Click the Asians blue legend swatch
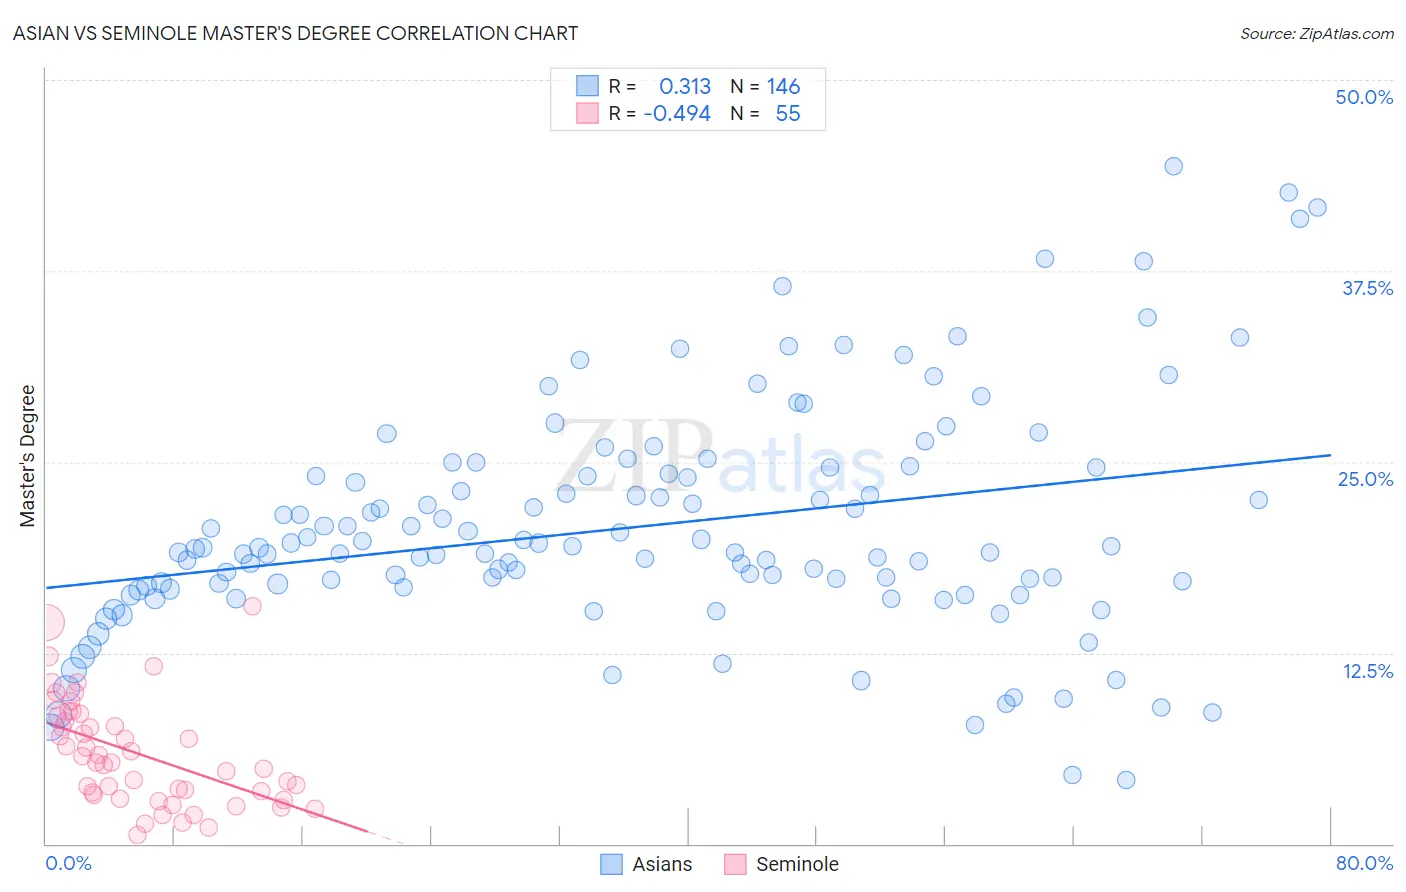This screenshot has height=892, width=1406. point(611,864)
